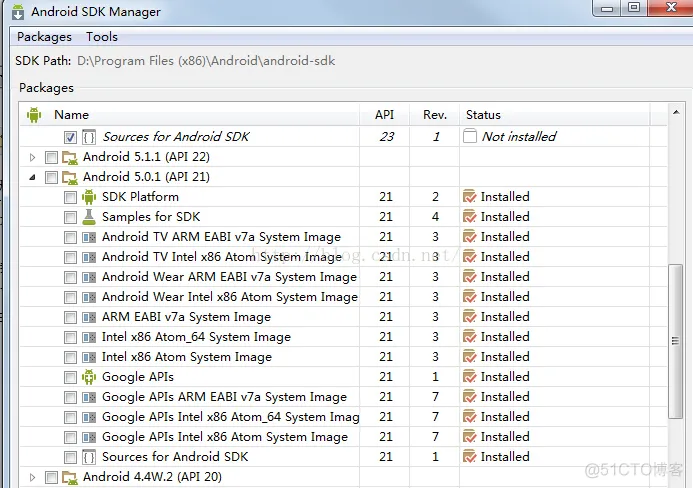Click the scrollbar up arrow
This screenshot has width=693, height=488.
tap(676, 112)
